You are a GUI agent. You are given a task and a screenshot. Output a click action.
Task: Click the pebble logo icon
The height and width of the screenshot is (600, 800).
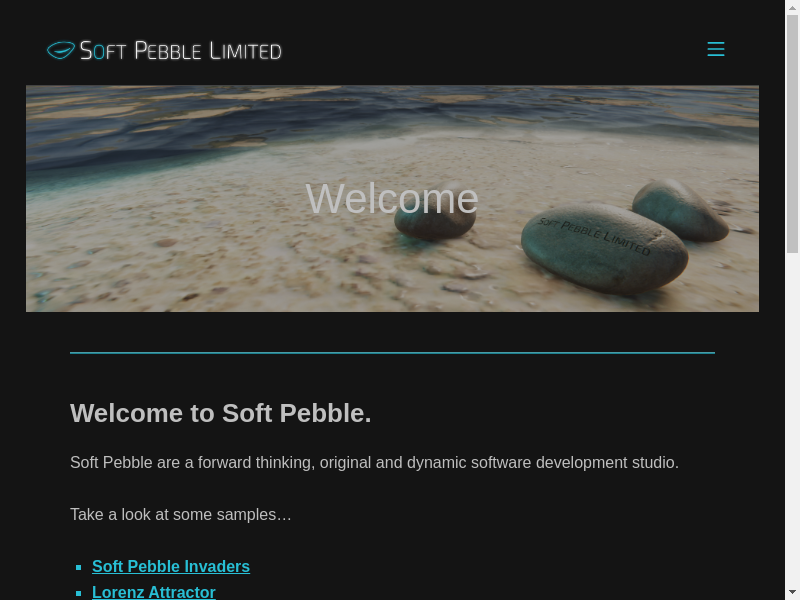point(60,50)
